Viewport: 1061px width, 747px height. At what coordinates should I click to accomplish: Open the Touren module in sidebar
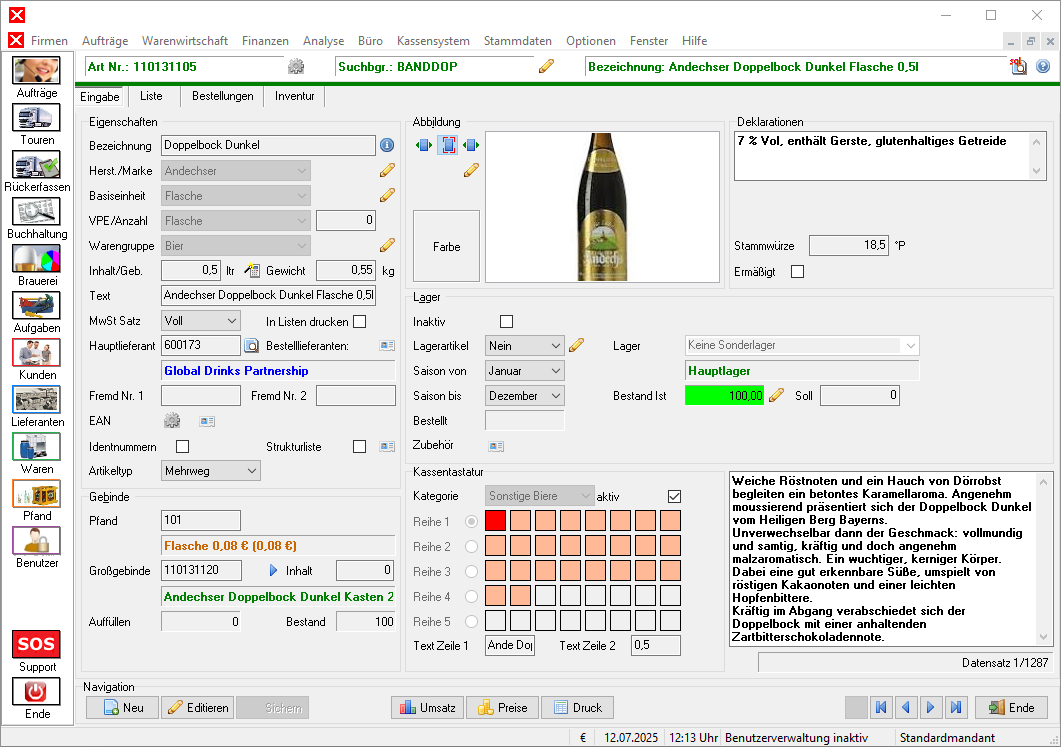pos(37,118)
